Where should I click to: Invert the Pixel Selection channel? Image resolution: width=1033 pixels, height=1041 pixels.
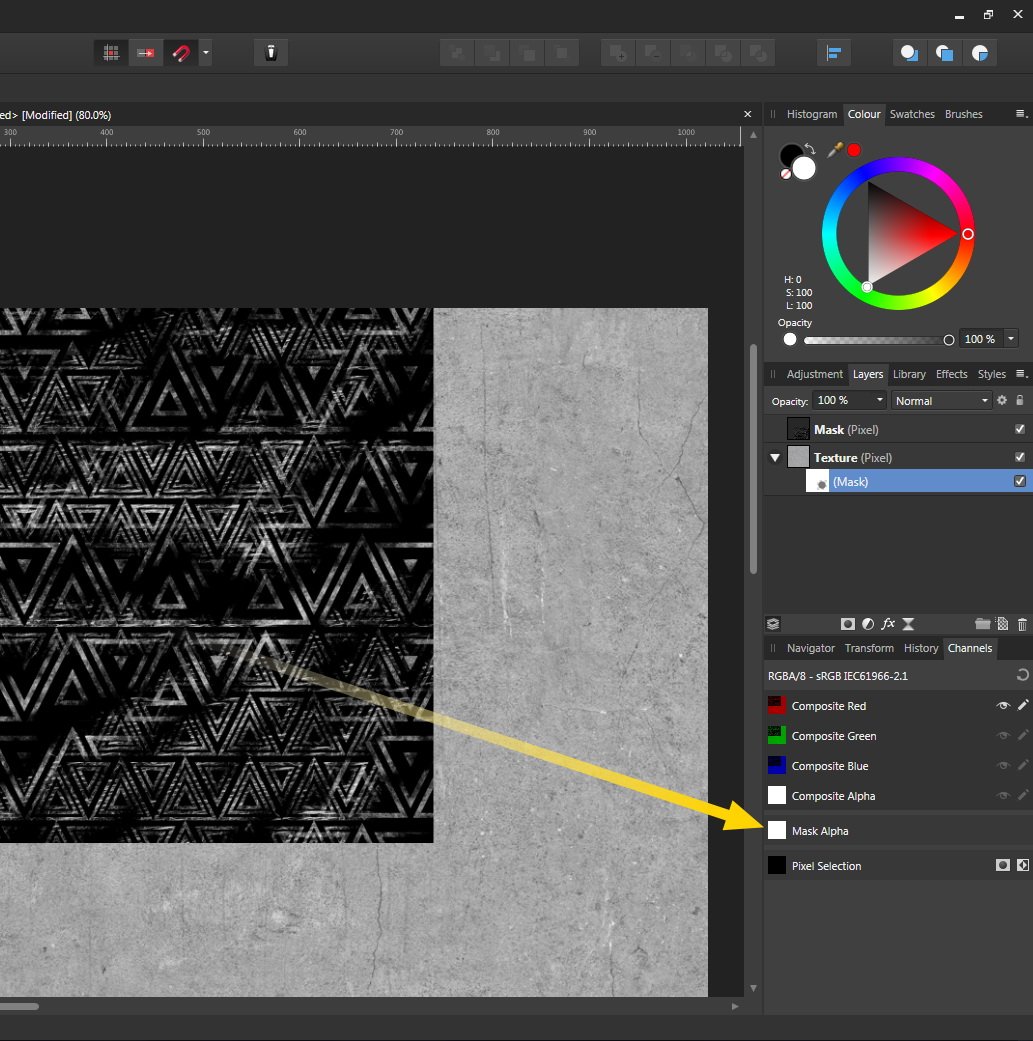pyautogui.click(x=1022, y=866)
